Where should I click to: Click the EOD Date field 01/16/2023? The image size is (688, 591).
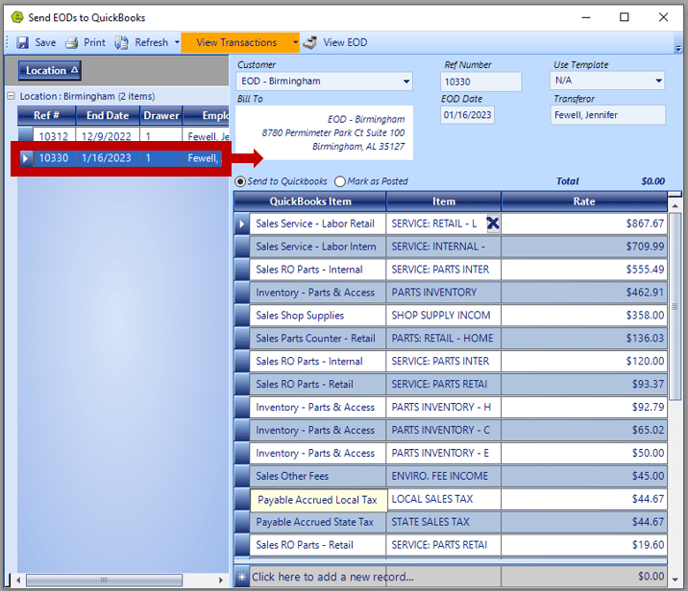point(467,115)
